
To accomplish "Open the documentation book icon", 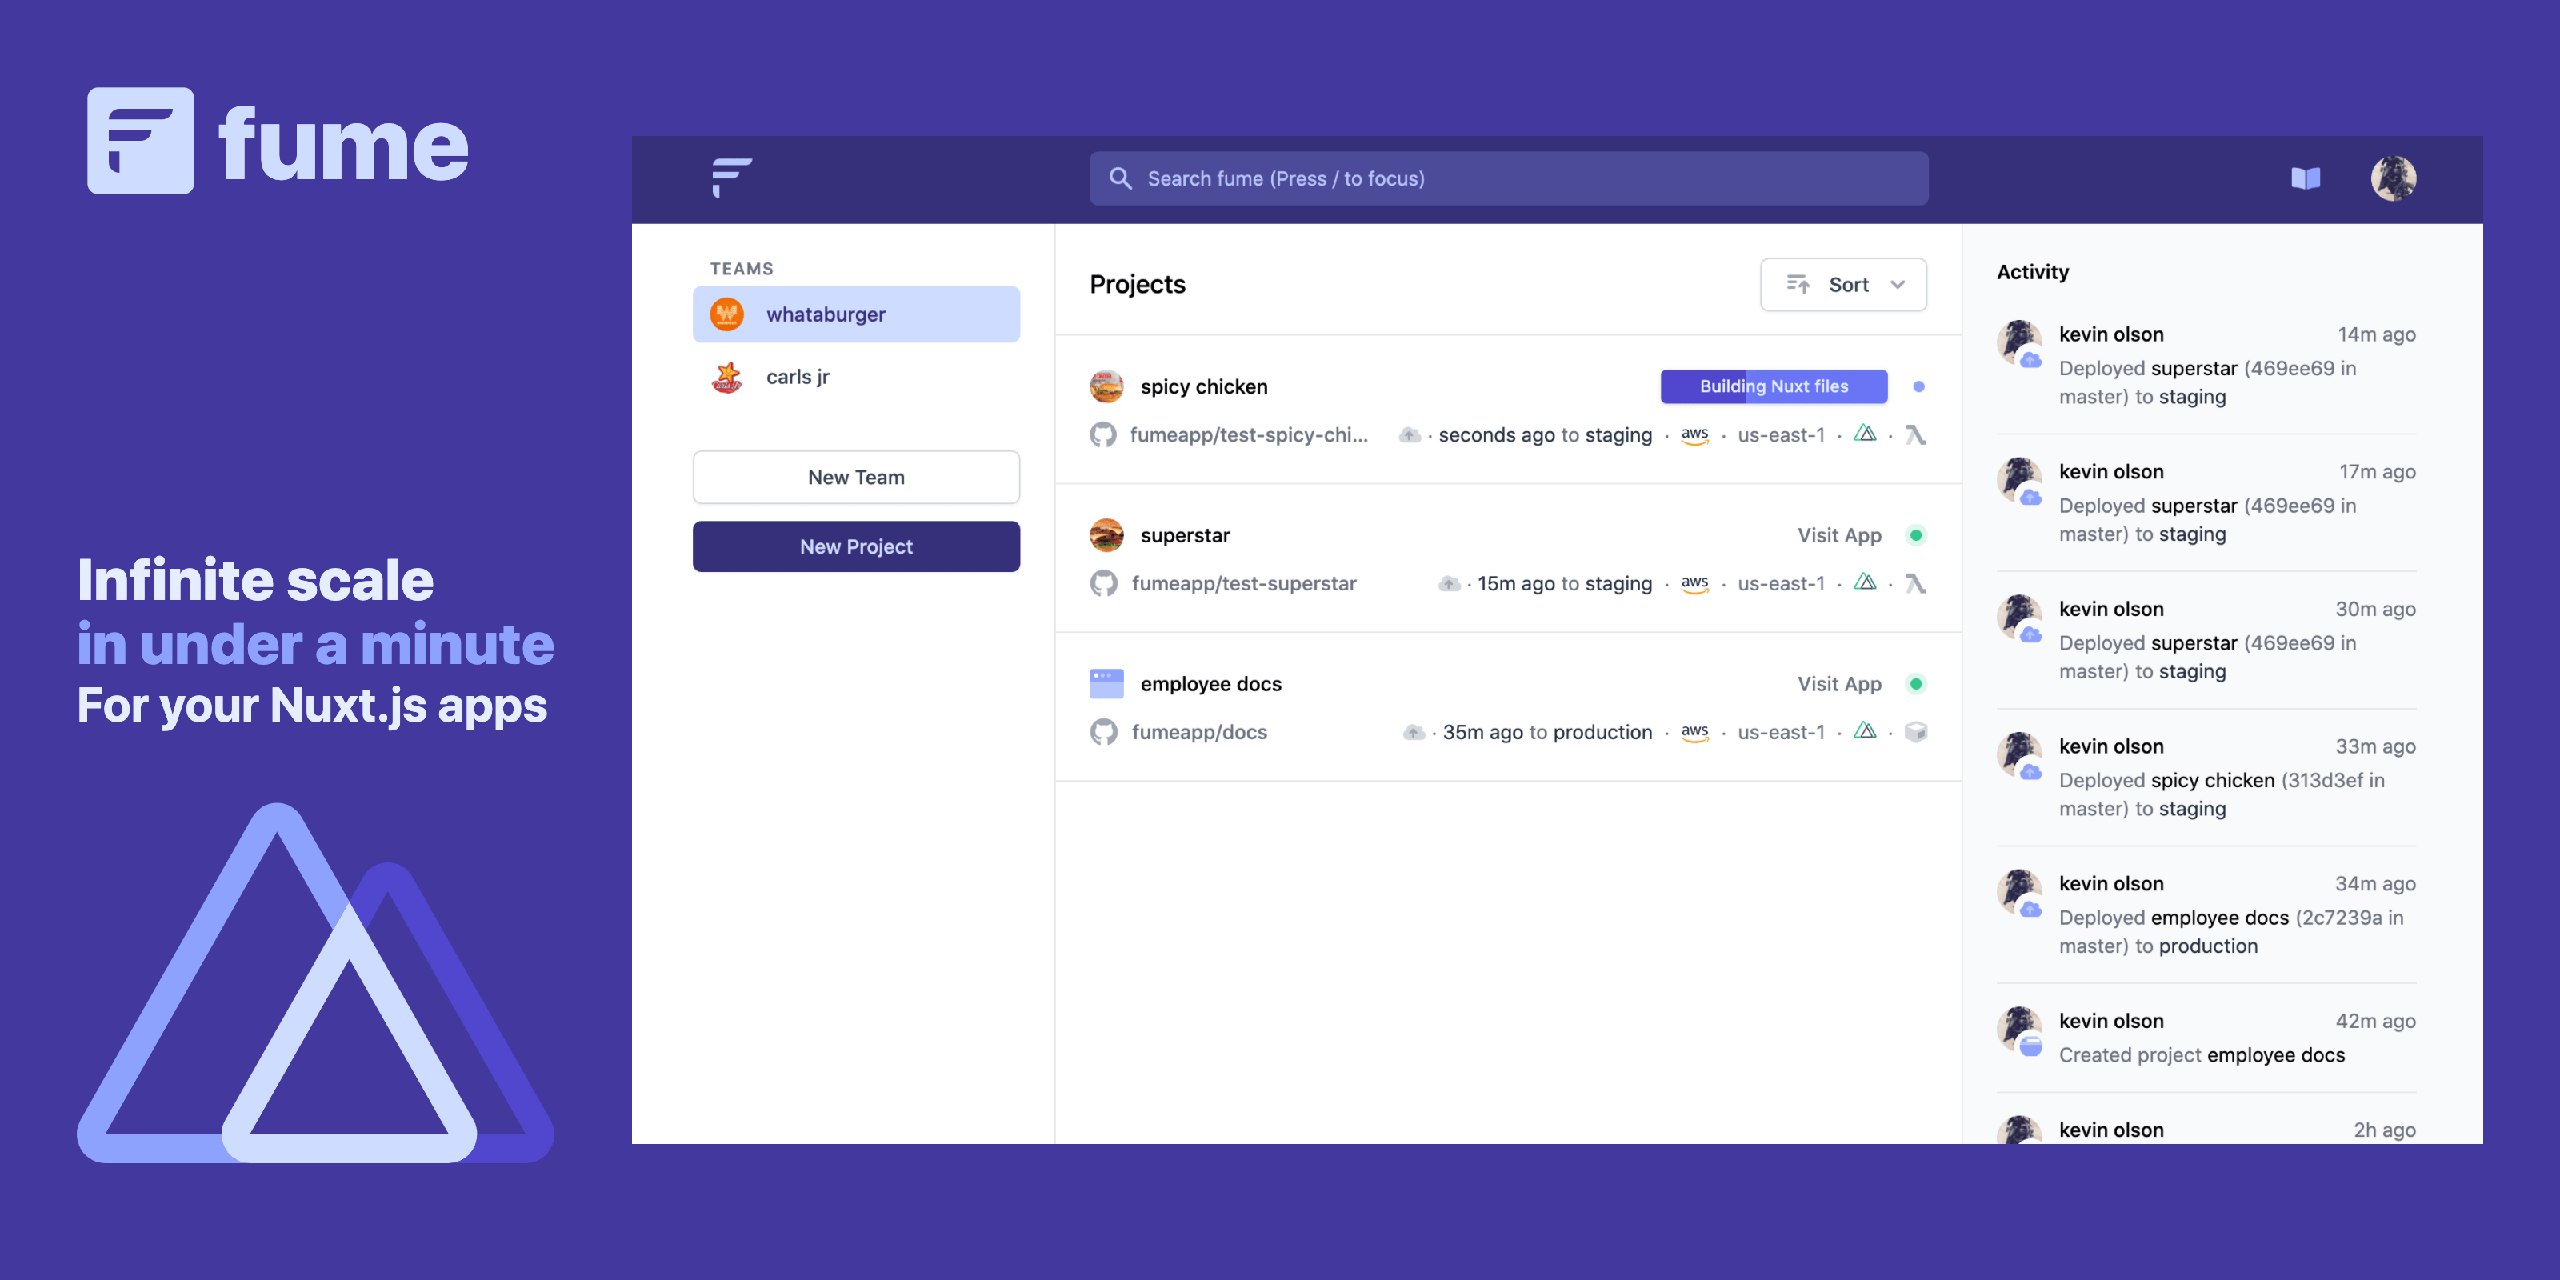I will click(x=2306, y=179).
